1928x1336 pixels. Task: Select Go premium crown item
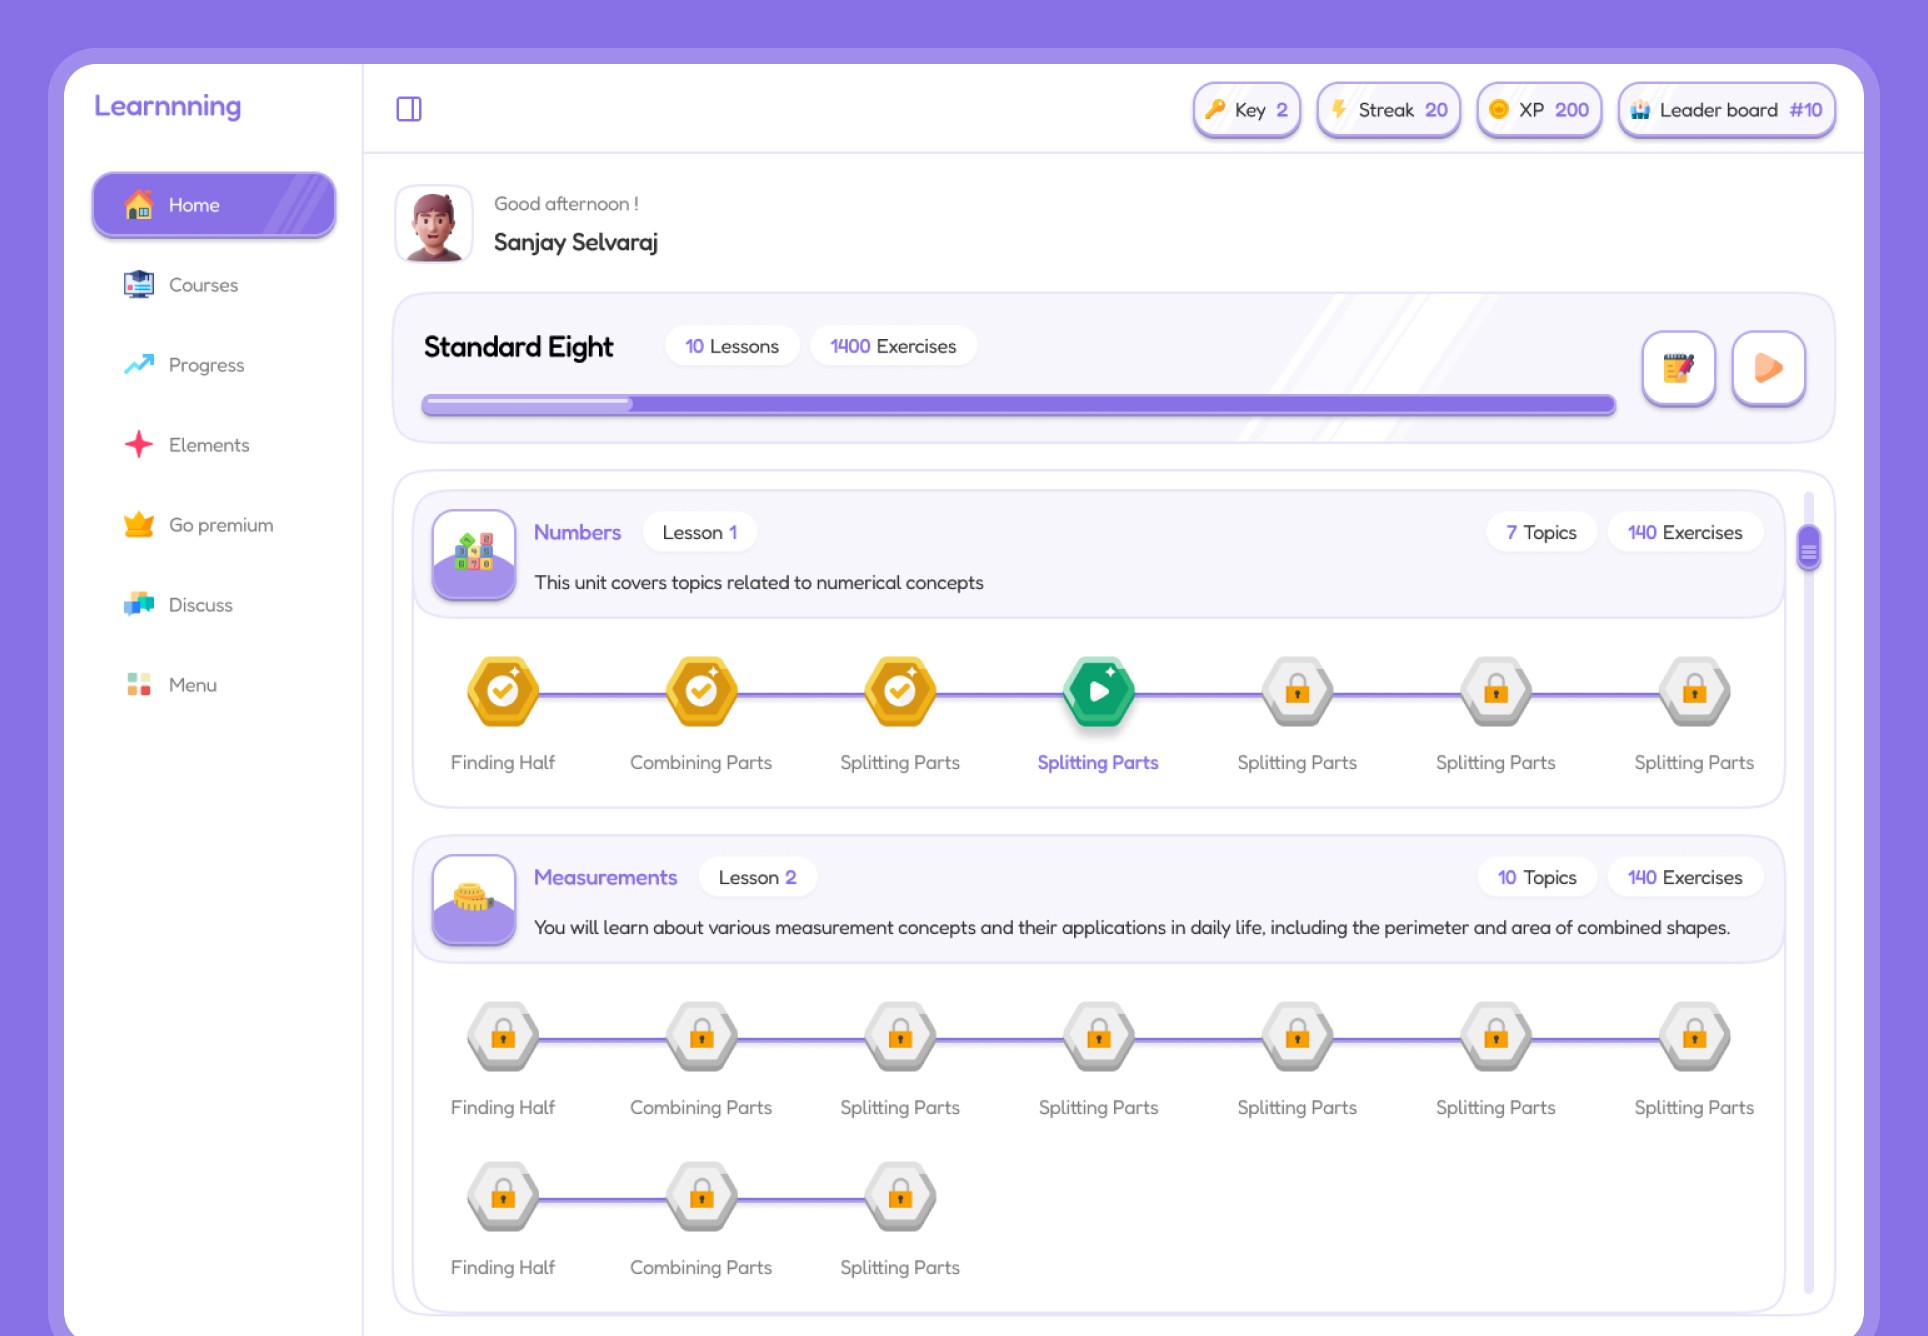click(x=220, y=525)
